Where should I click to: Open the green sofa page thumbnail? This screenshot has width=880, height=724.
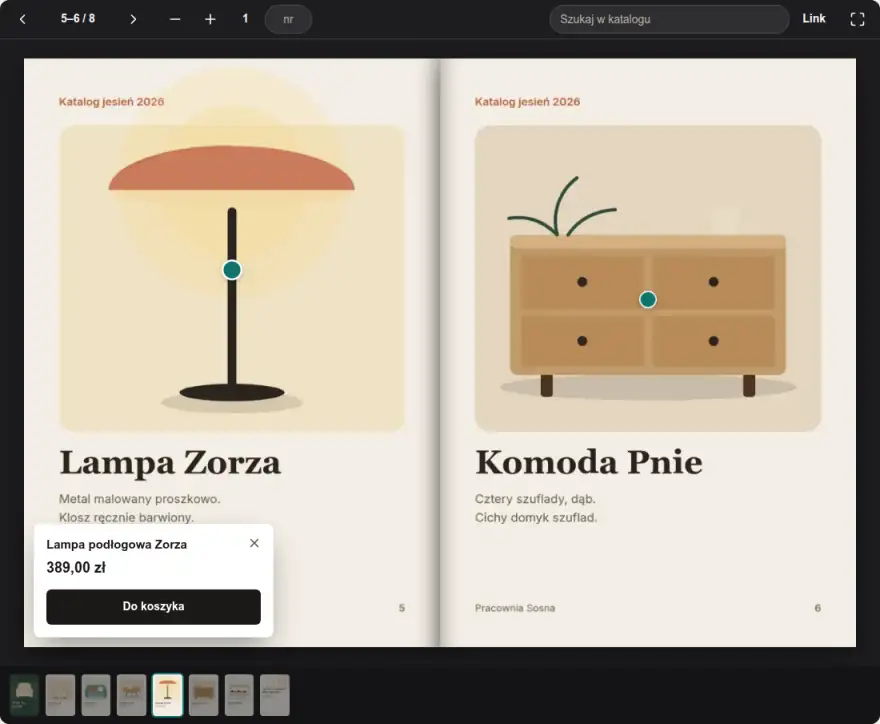[x=96, y=695]
